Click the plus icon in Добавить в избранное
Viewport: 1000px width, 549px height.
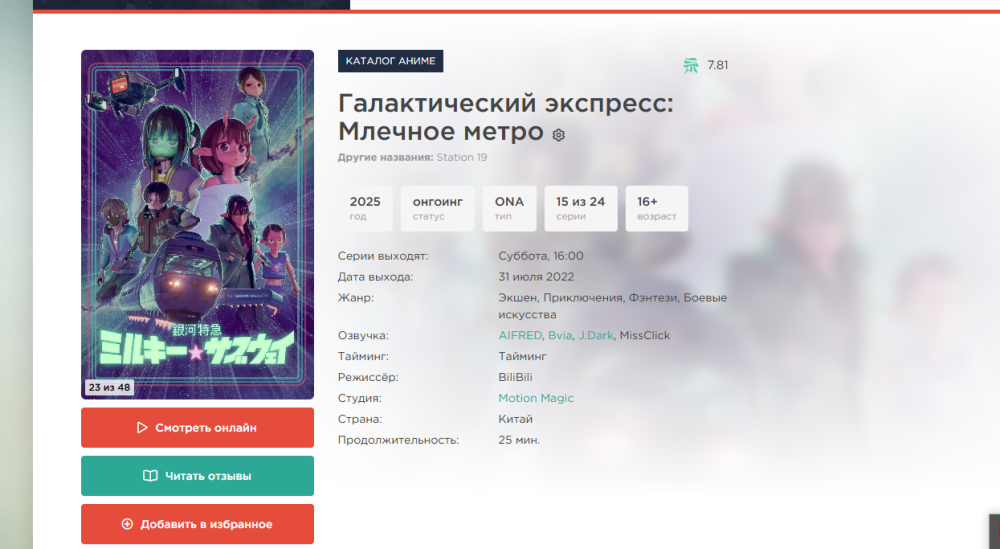(127, 524)
